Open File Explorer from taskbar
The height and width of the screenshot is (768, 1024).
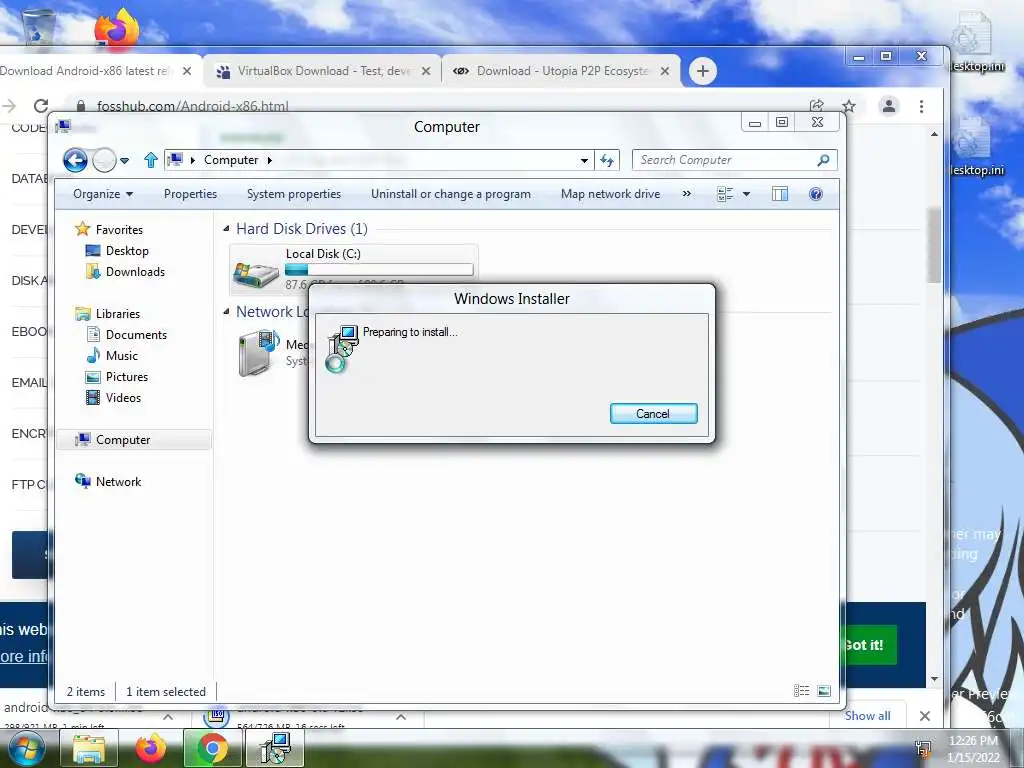click(89, 749)
